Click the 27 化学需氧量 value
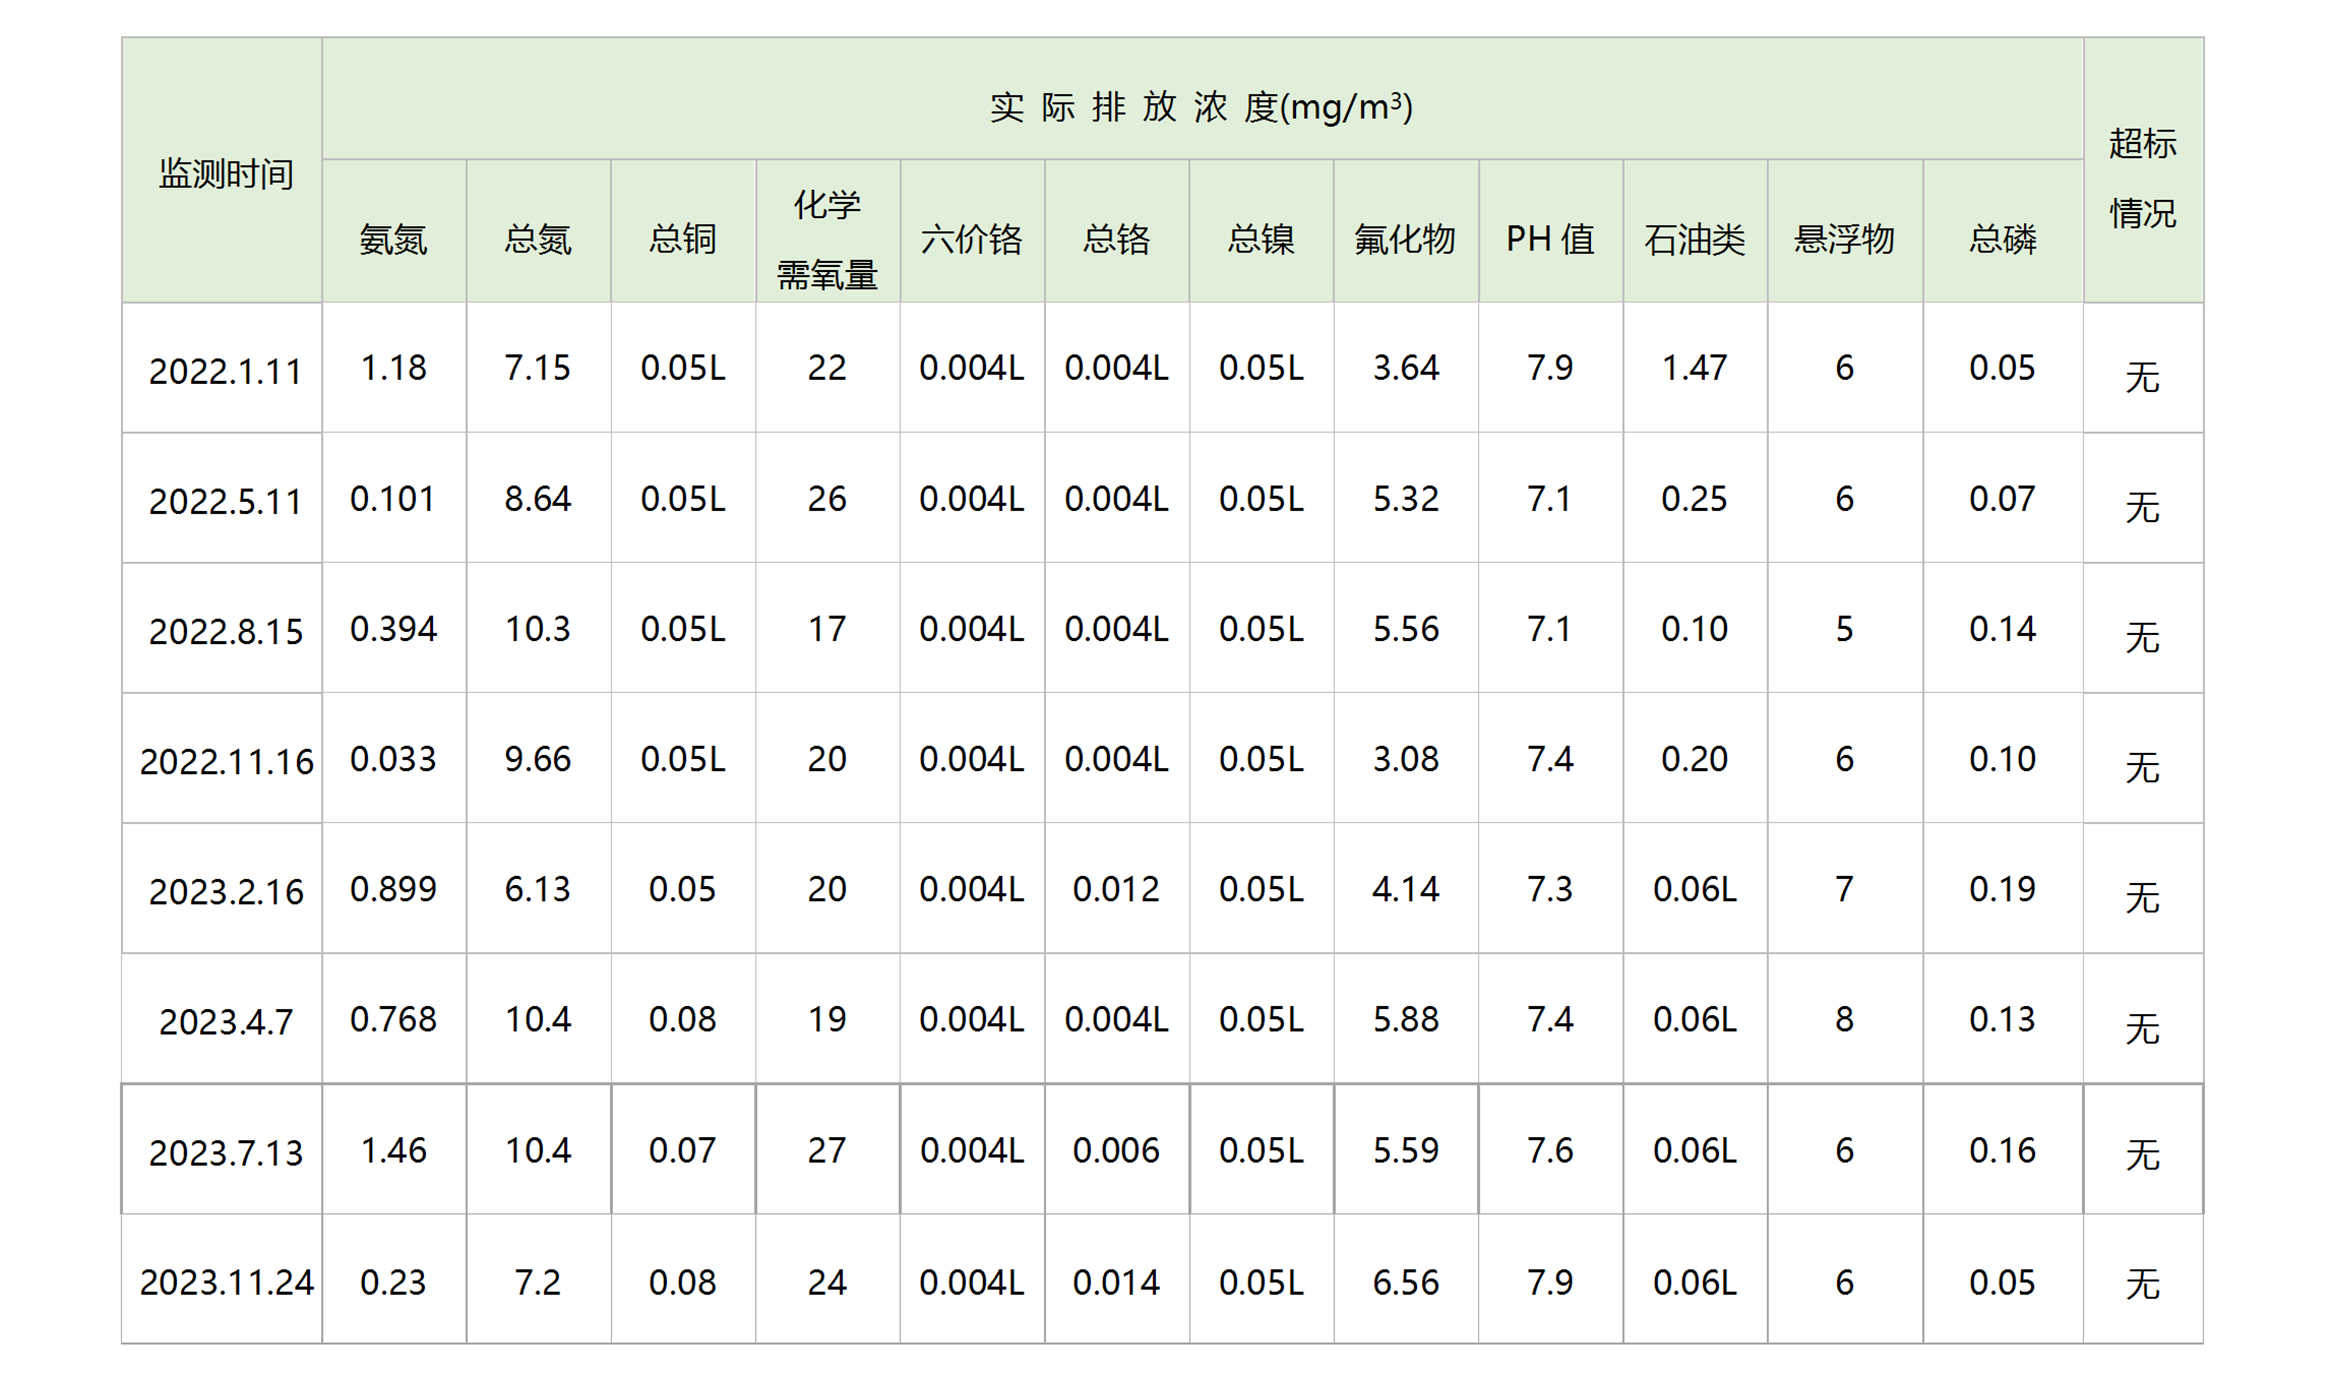The image size is (2338, 1383). 826,1150
